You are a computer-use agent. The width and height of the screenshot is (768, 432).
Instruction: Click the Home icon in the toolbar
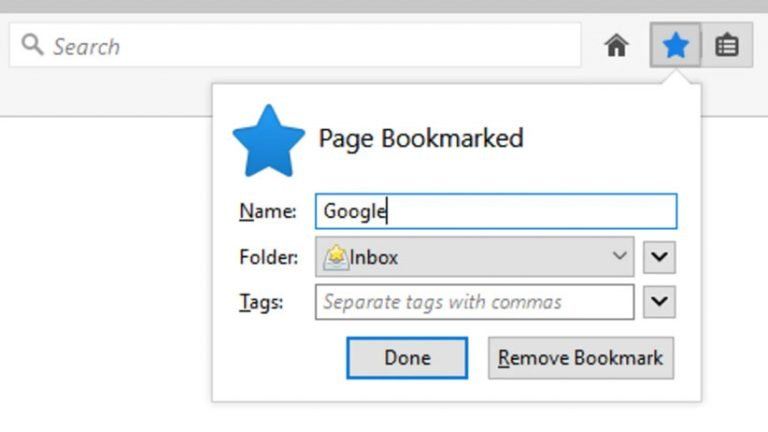[x=617, y=46]
